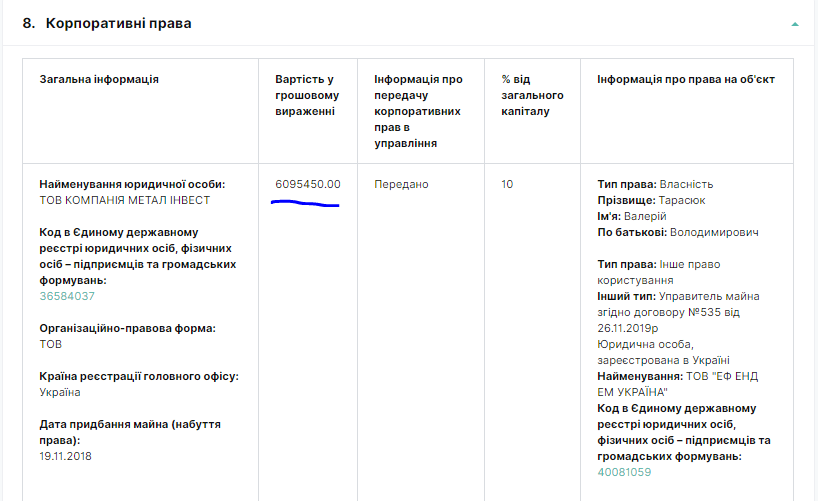This screenshot has width=818, height=501.
Task: Open registry code link 36584037
Action: tap(67, 296)
